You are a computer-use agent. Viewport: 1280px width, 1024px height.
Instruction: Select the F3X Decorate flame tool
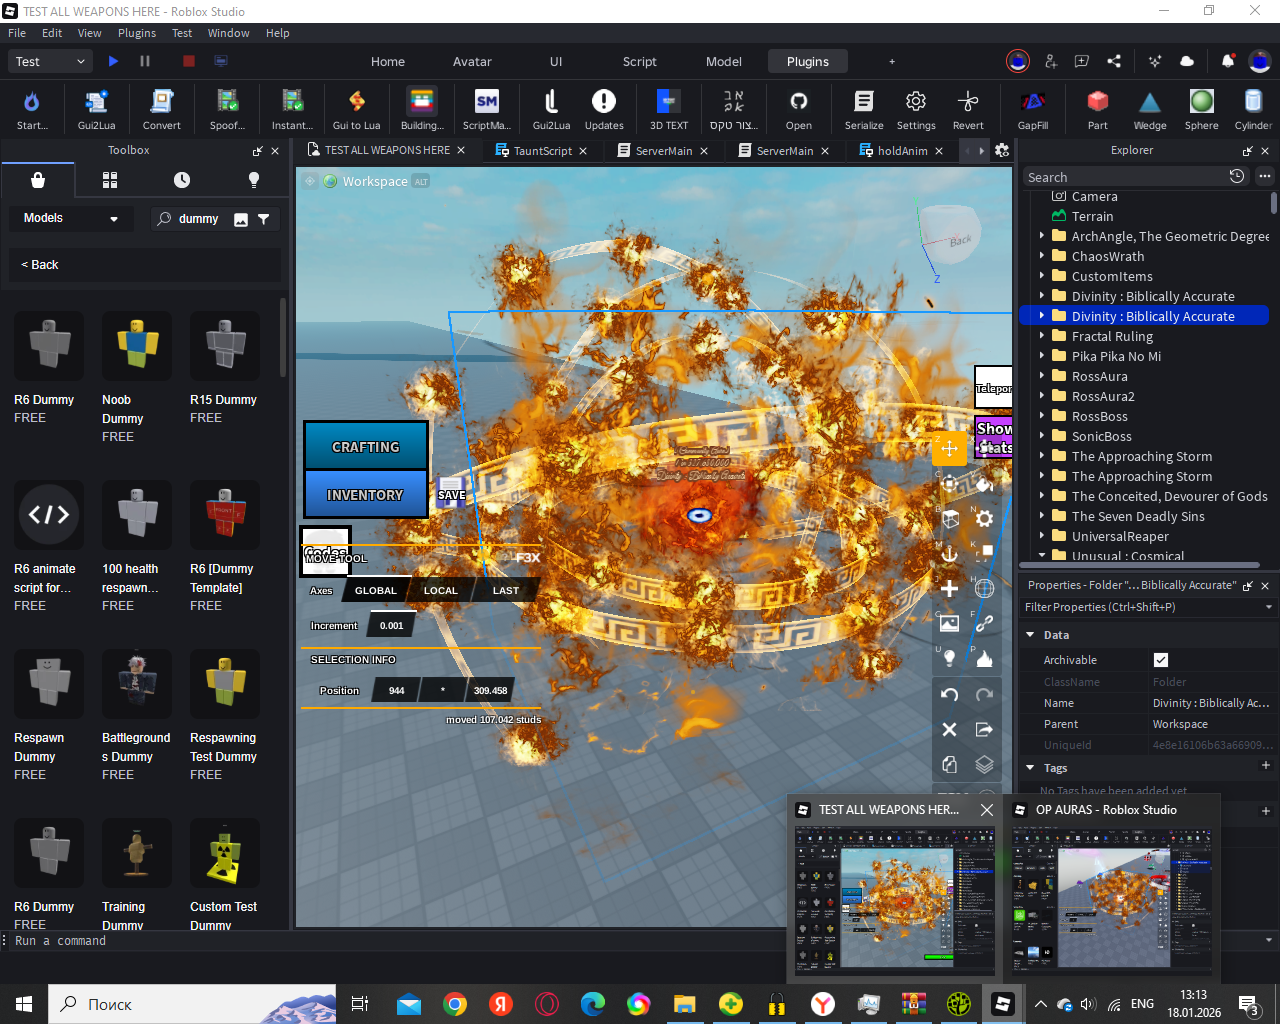point(984,658)
